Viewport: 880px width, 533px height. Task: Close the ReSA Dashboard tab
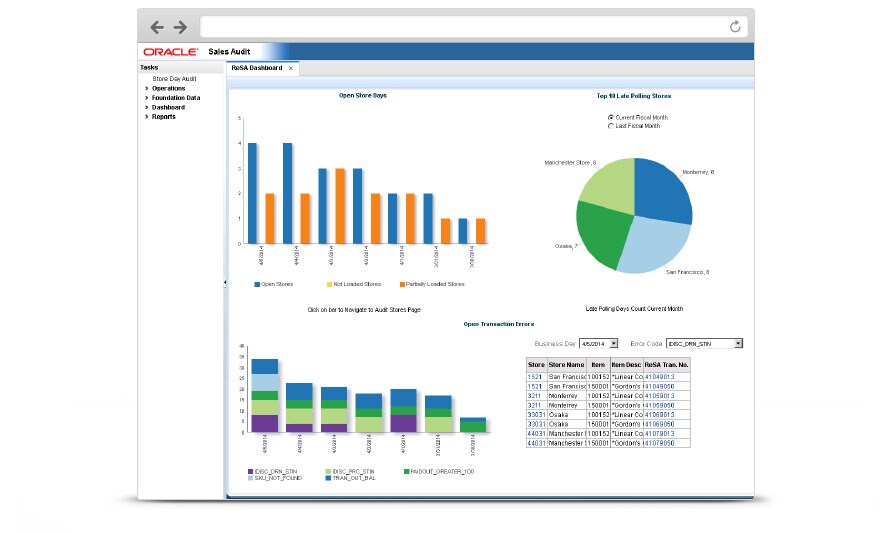tap(291, 68)
